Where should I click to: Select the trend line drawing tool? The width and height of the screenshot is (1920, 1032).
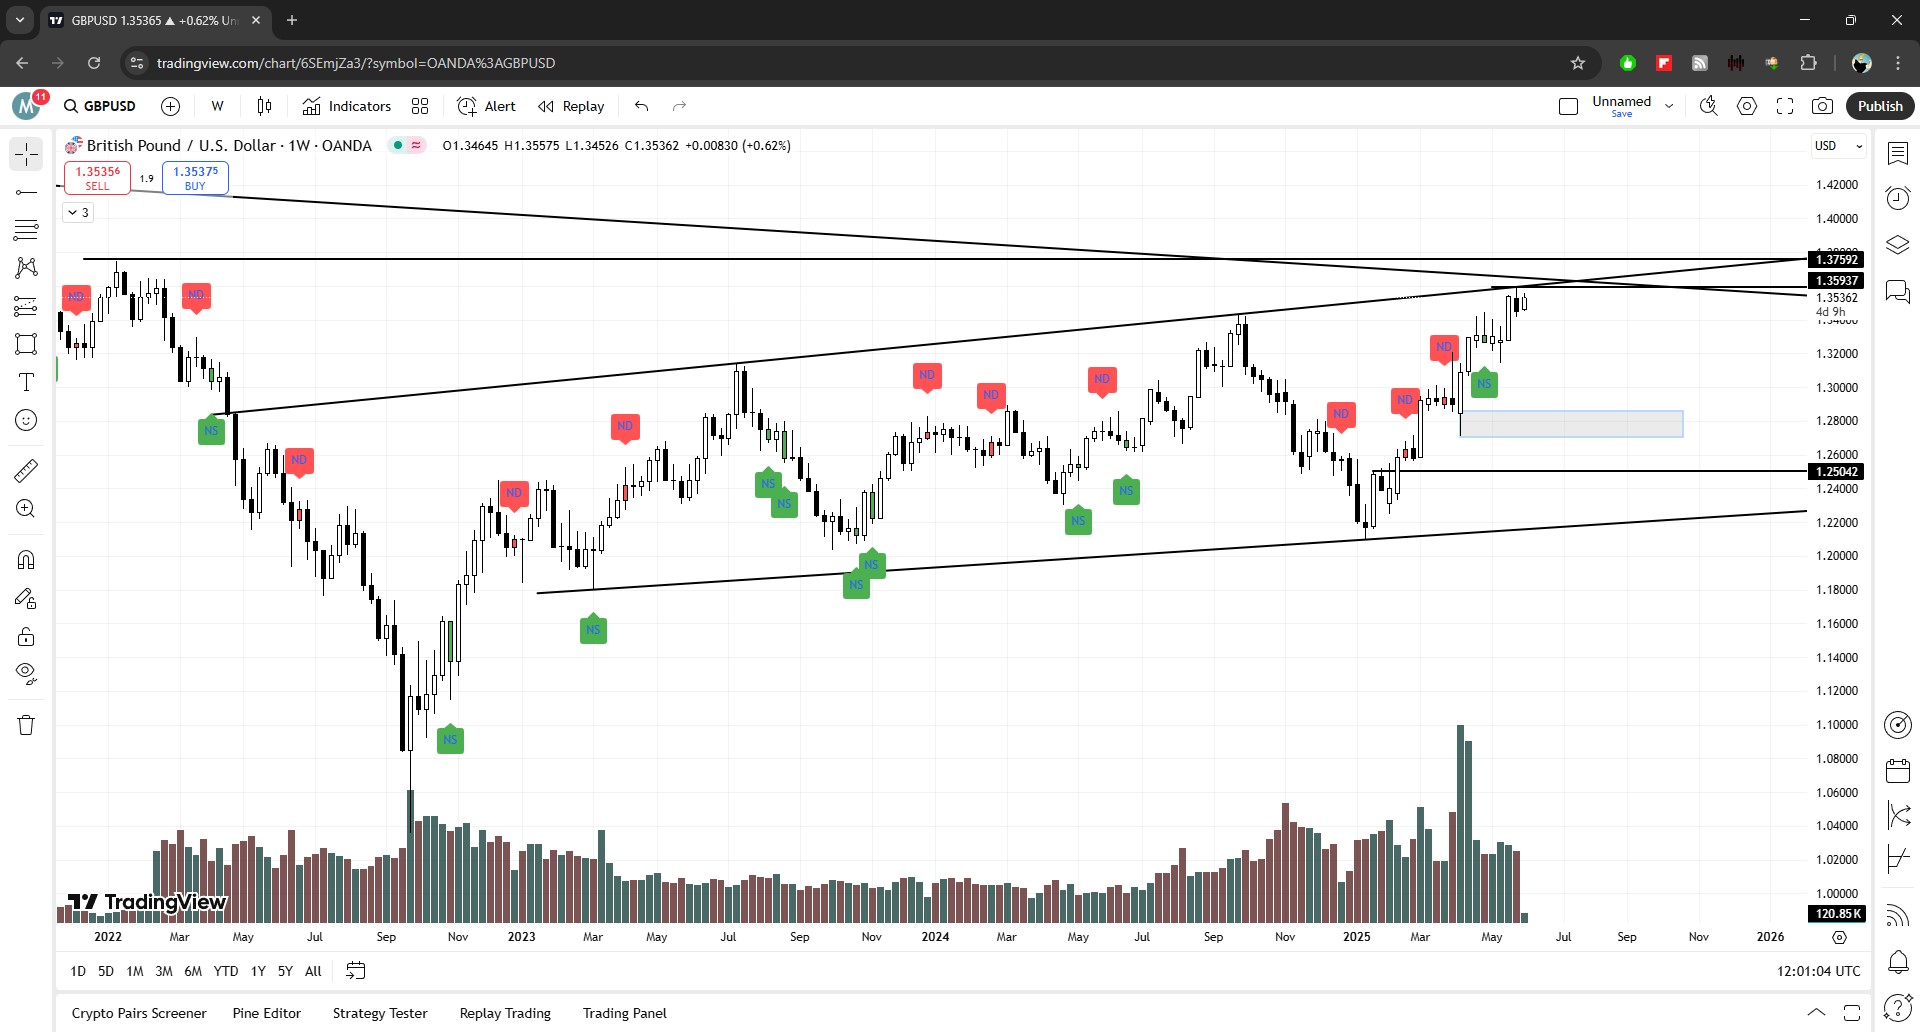26,192
